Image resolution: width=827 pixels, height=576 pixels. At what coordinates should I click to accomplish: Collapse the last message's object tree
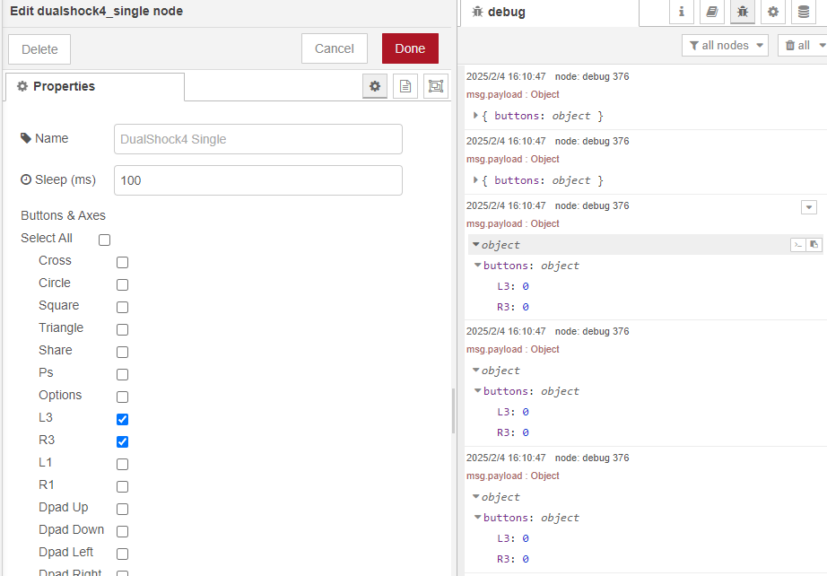click(x=476, y=497)
